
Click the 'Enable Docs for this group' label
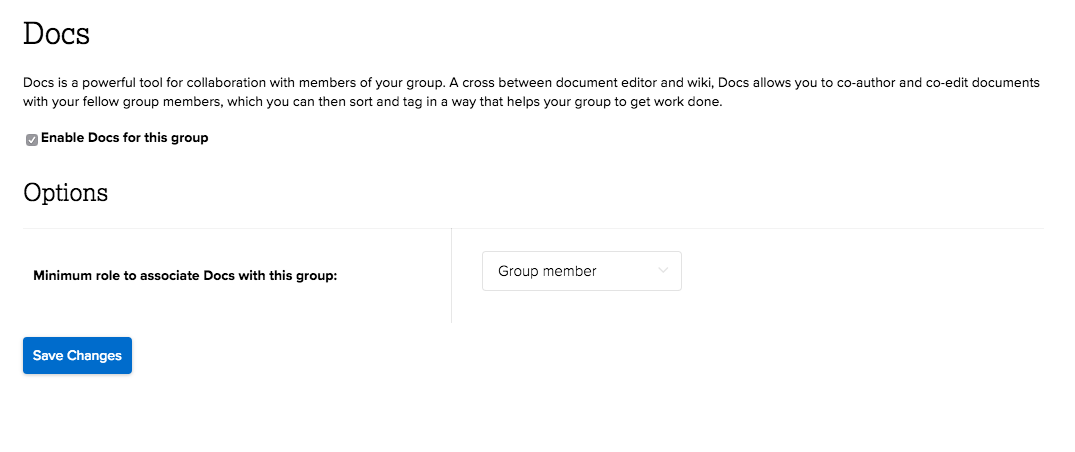coord(124,138)
